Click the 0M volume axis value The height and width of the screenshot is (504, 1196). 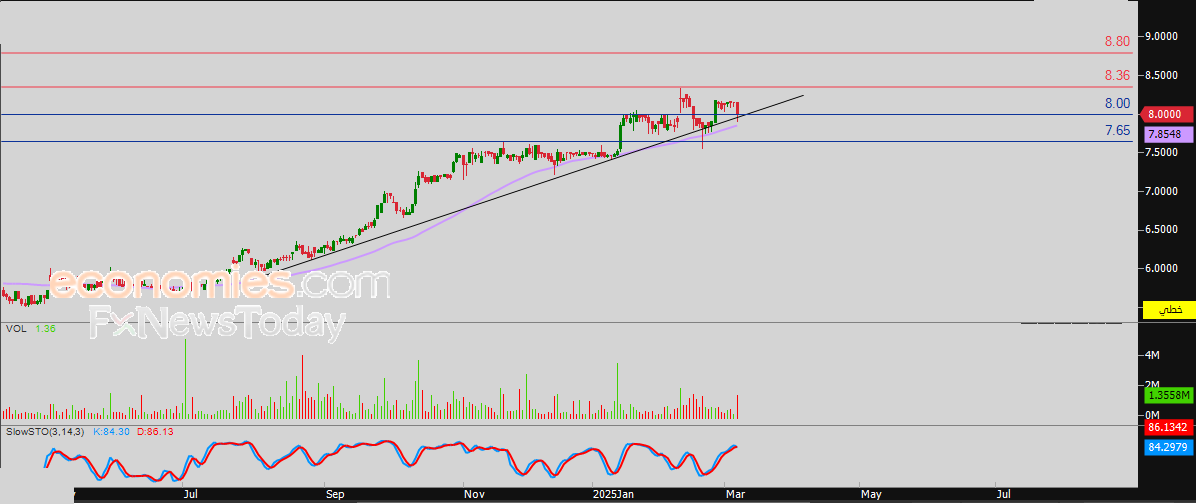coord(1153,414)
